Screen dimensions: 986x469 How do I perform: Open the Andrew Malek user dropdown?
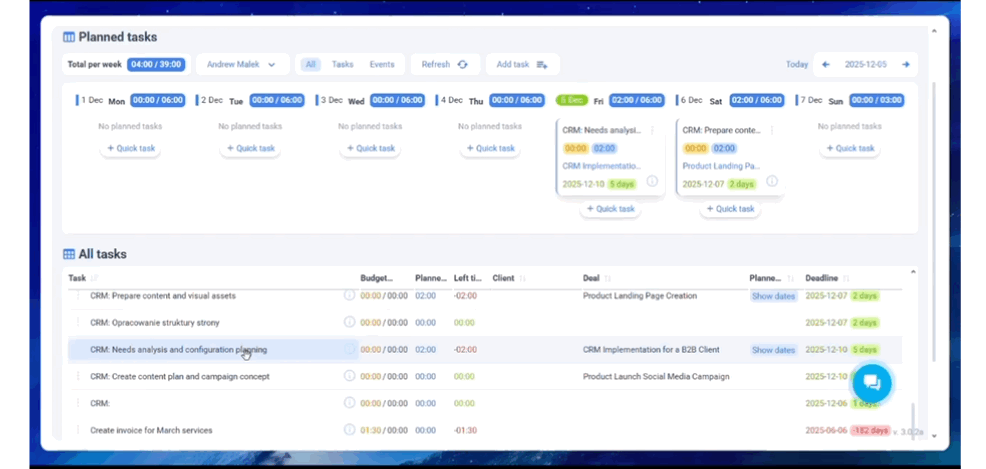point(242,65)
